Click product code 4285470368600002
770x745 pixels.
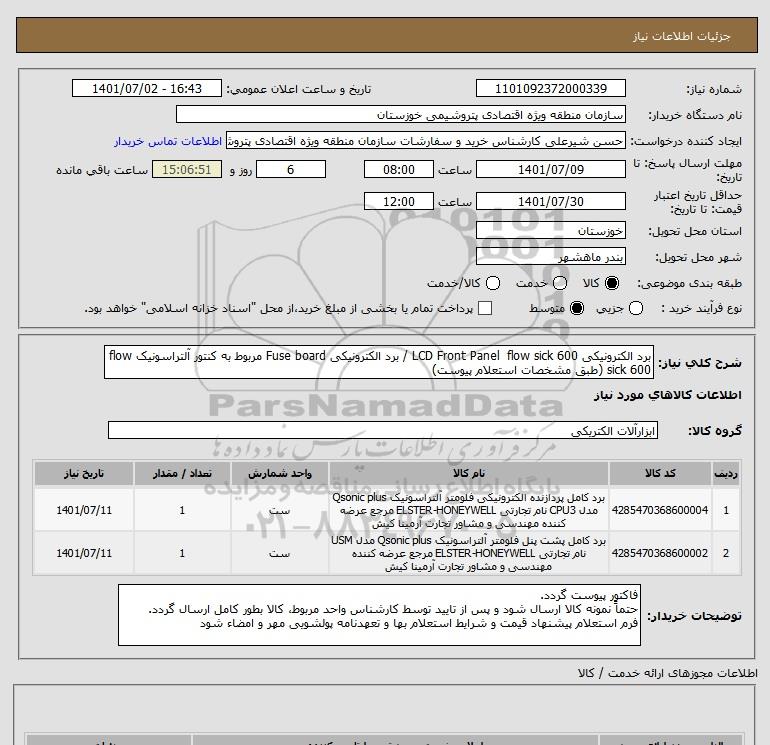660,553
